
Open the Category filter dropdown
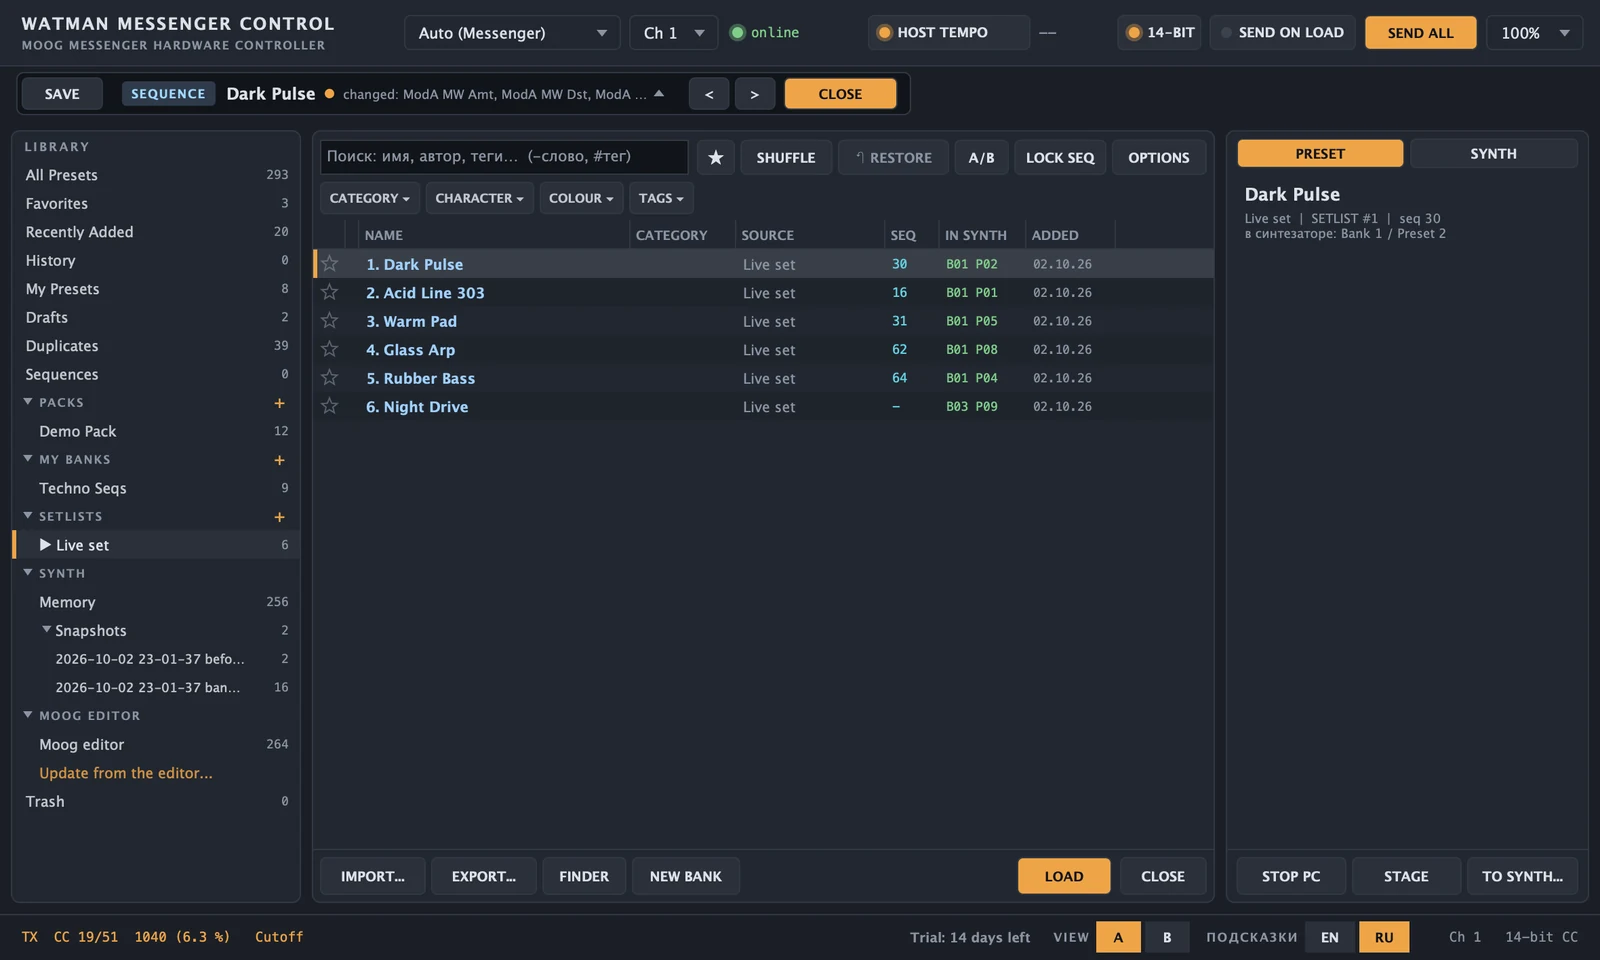369,198
